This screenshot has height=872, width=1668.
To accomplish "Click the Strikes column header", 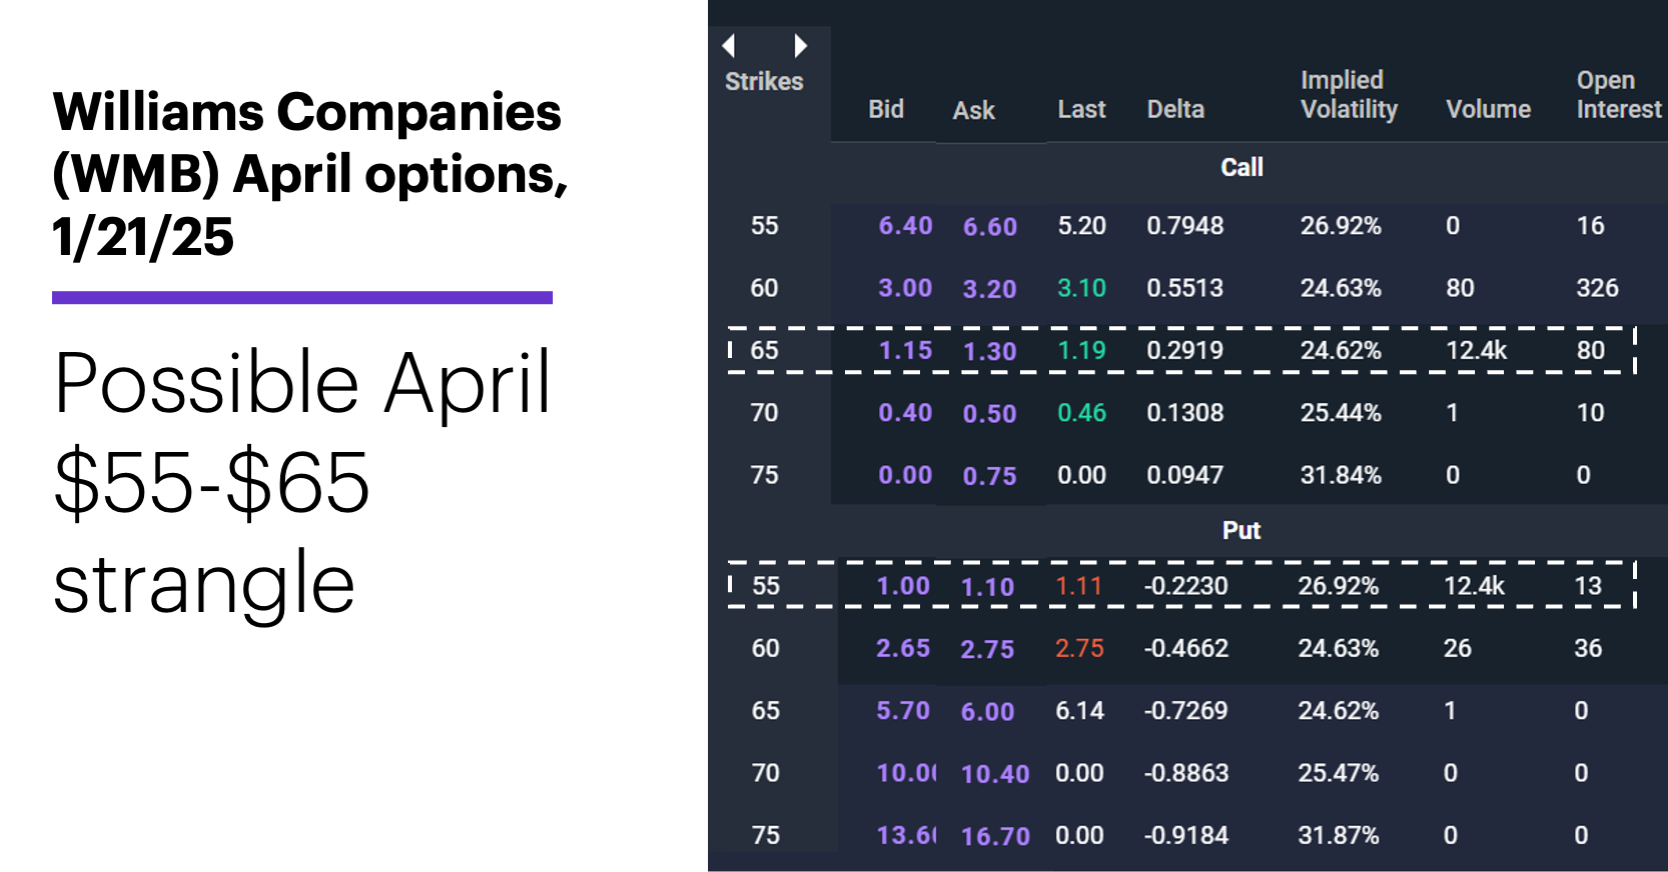I will click(x=763, y=82).
